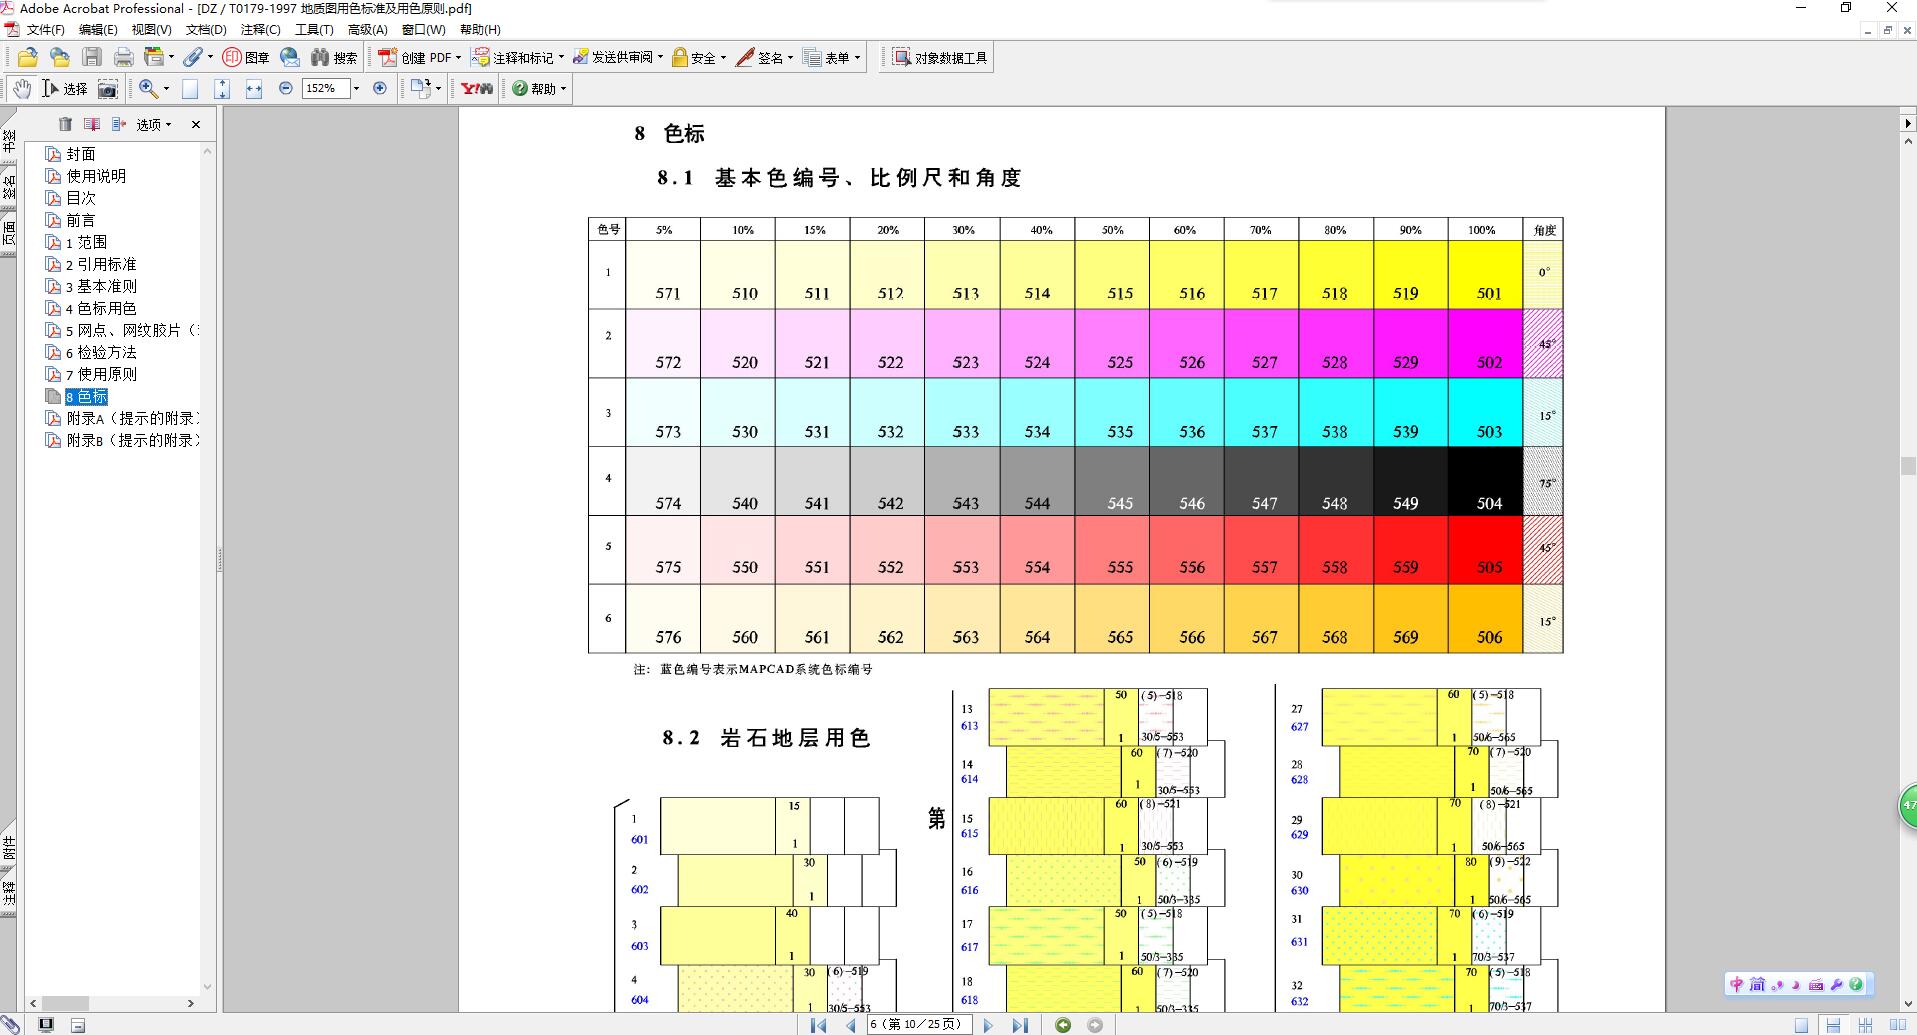Click the Fit Page view icon
This screenshot has width=1917, height=1035.
222,89
